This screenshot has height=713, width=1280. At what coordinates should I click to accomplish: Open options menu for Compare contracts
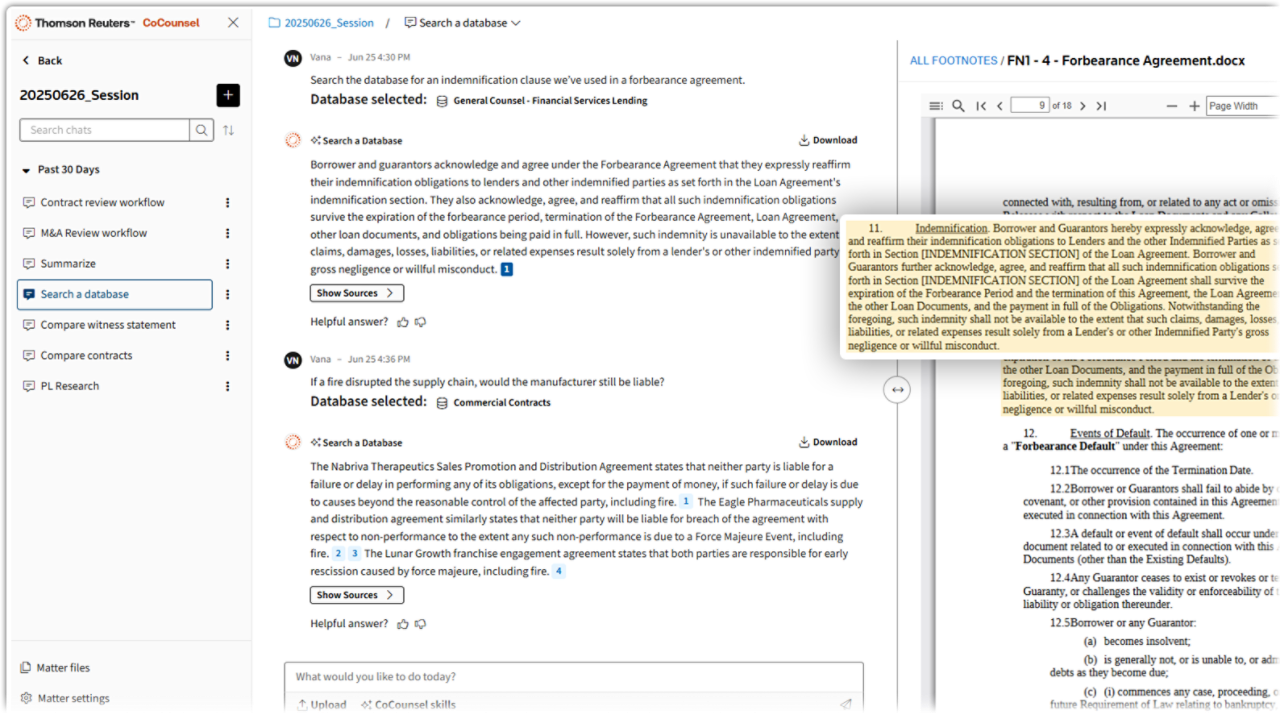coord(227,355)
